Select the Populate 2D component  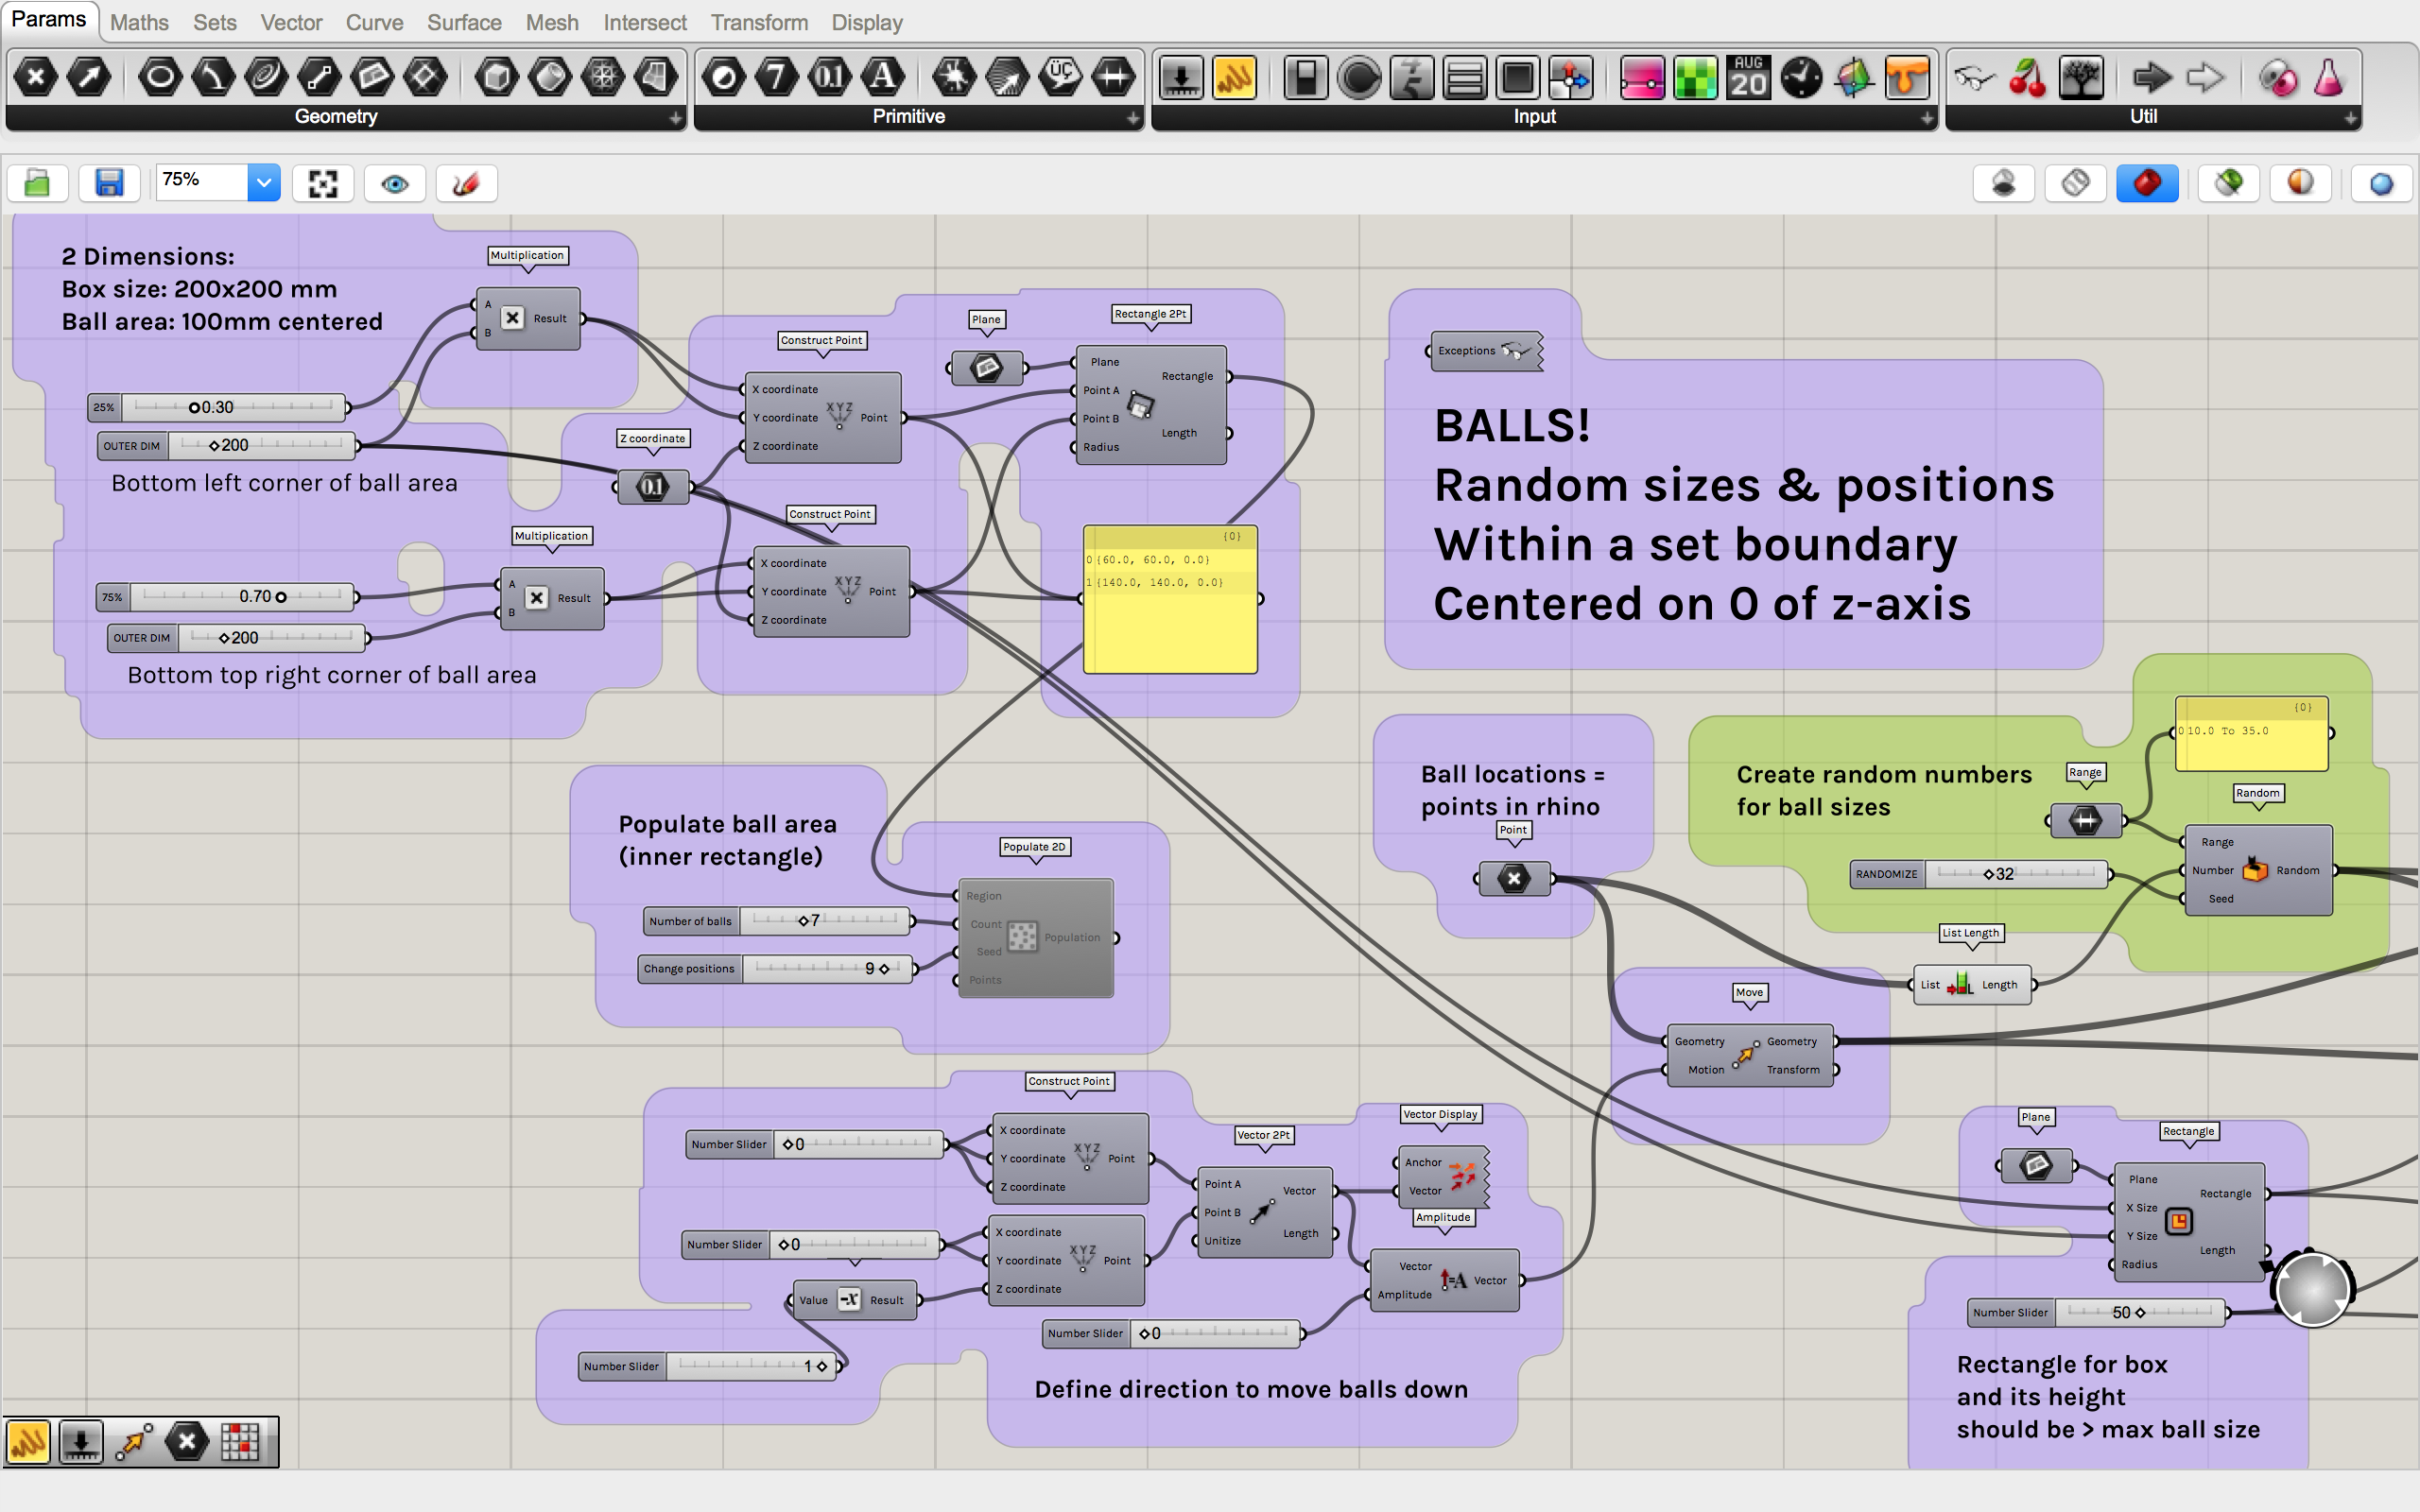(x=1036, y=938)
